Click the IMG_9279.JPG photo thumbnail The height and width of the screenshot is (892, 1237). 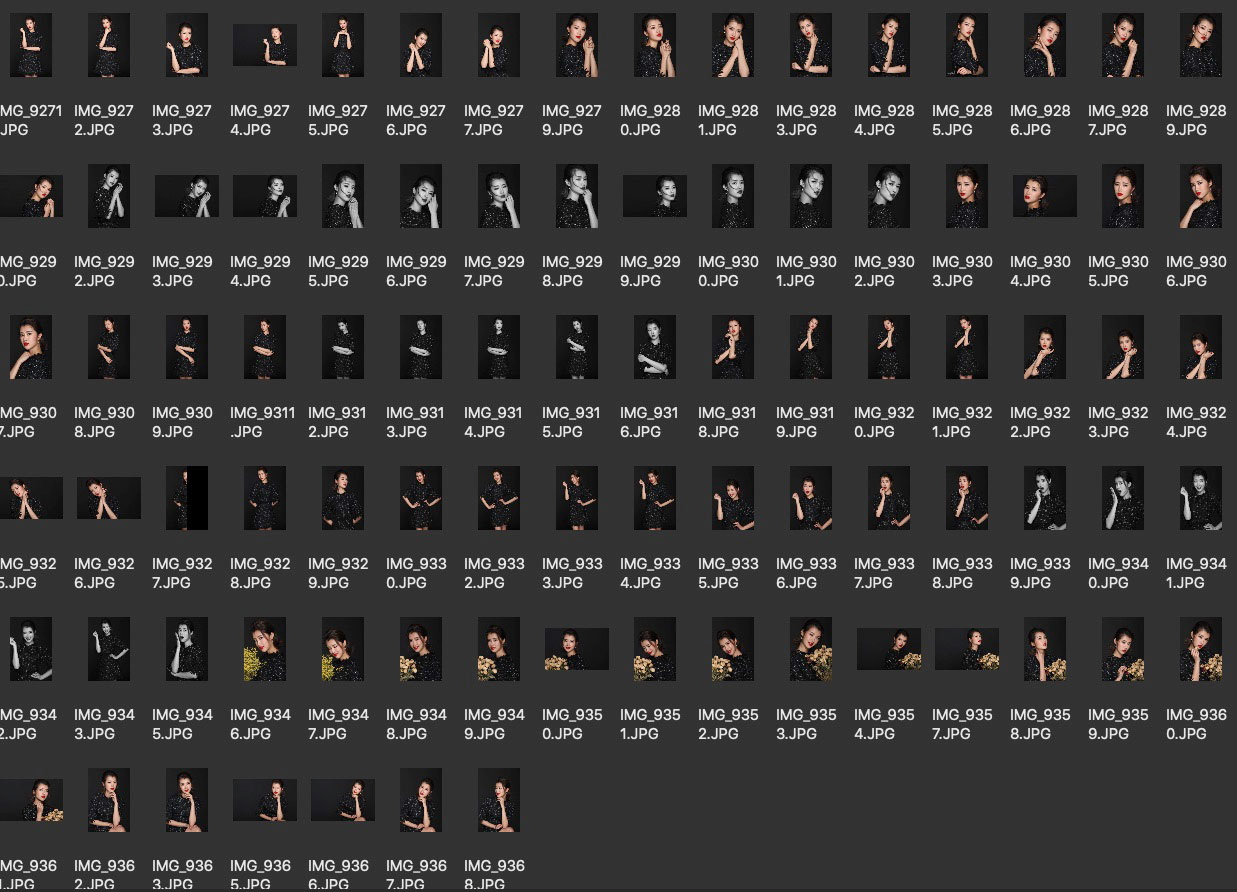point(577,45)
